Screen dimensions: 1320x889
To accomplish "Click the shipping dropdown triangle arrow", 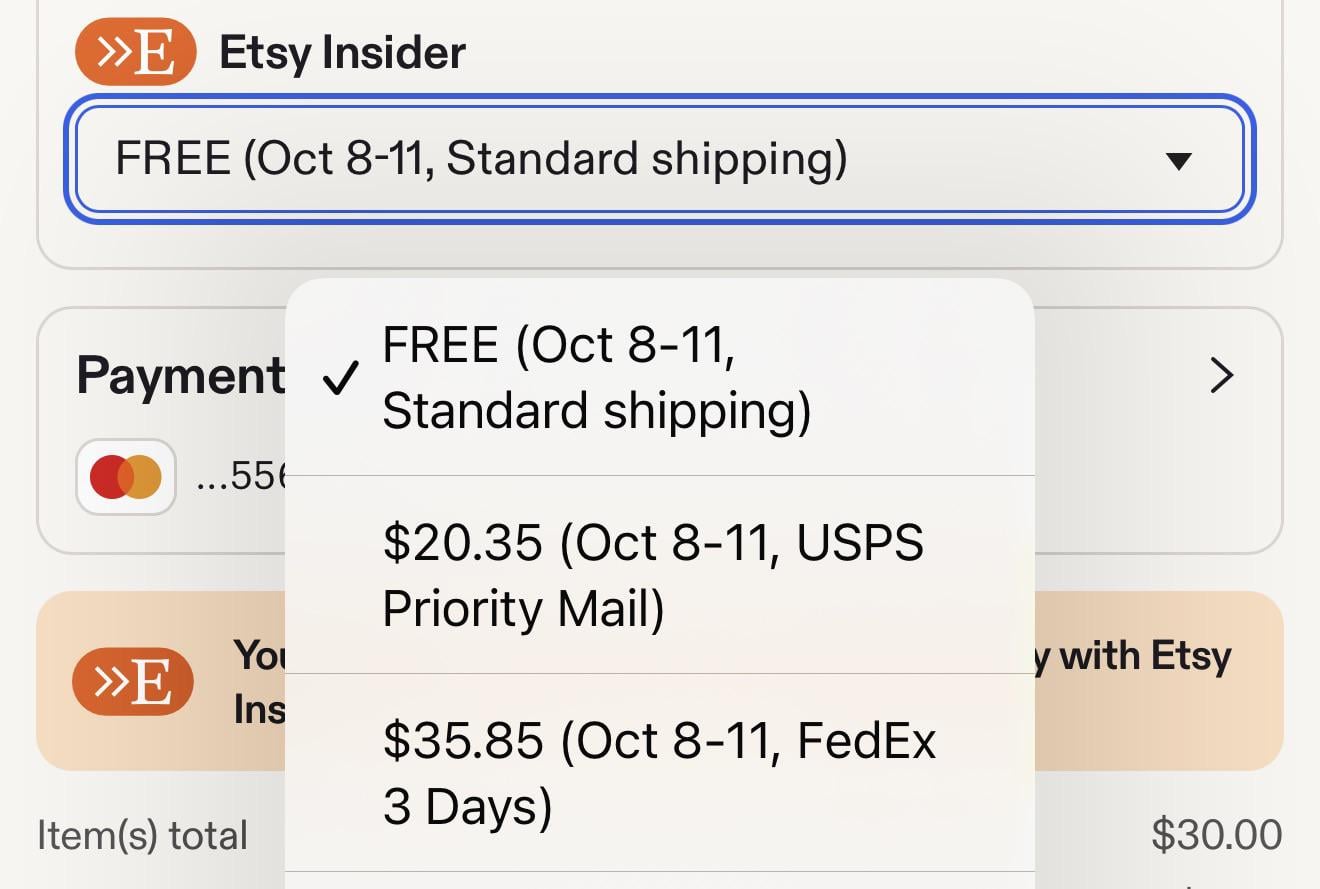I will coord(1179,161).
